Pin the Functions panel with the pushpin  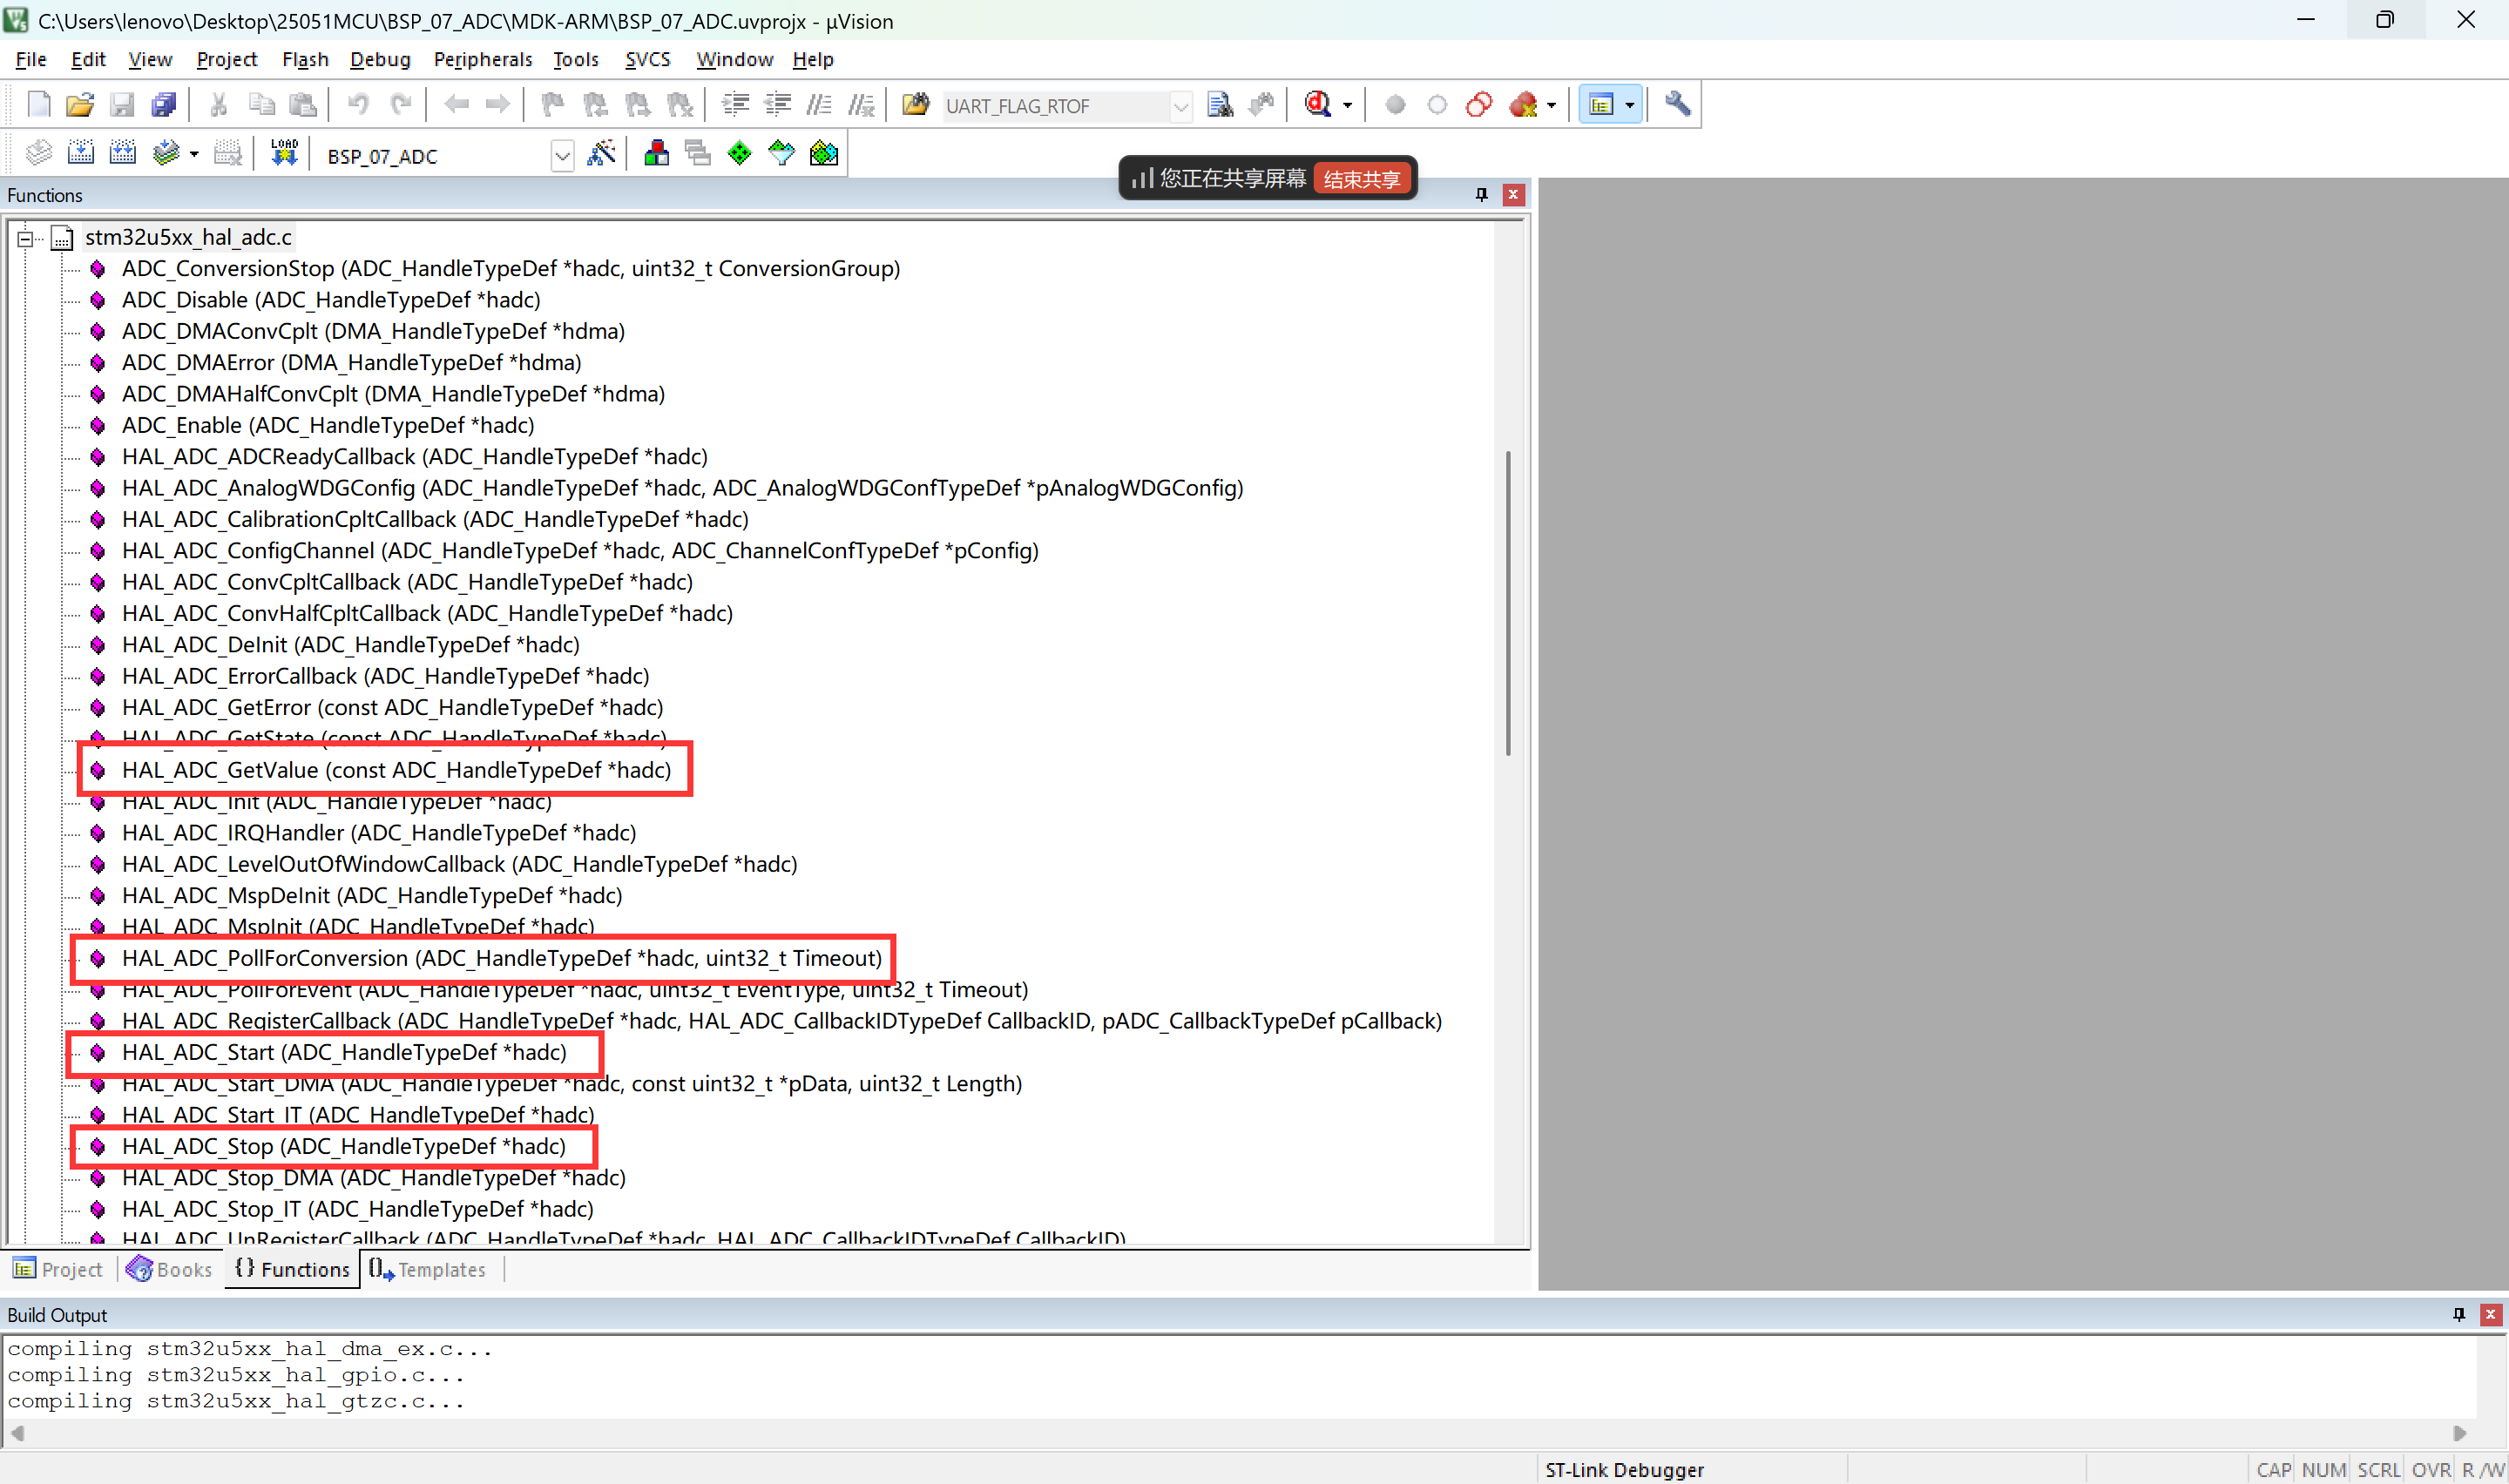pyautogui.click(x=1481, y=195)
